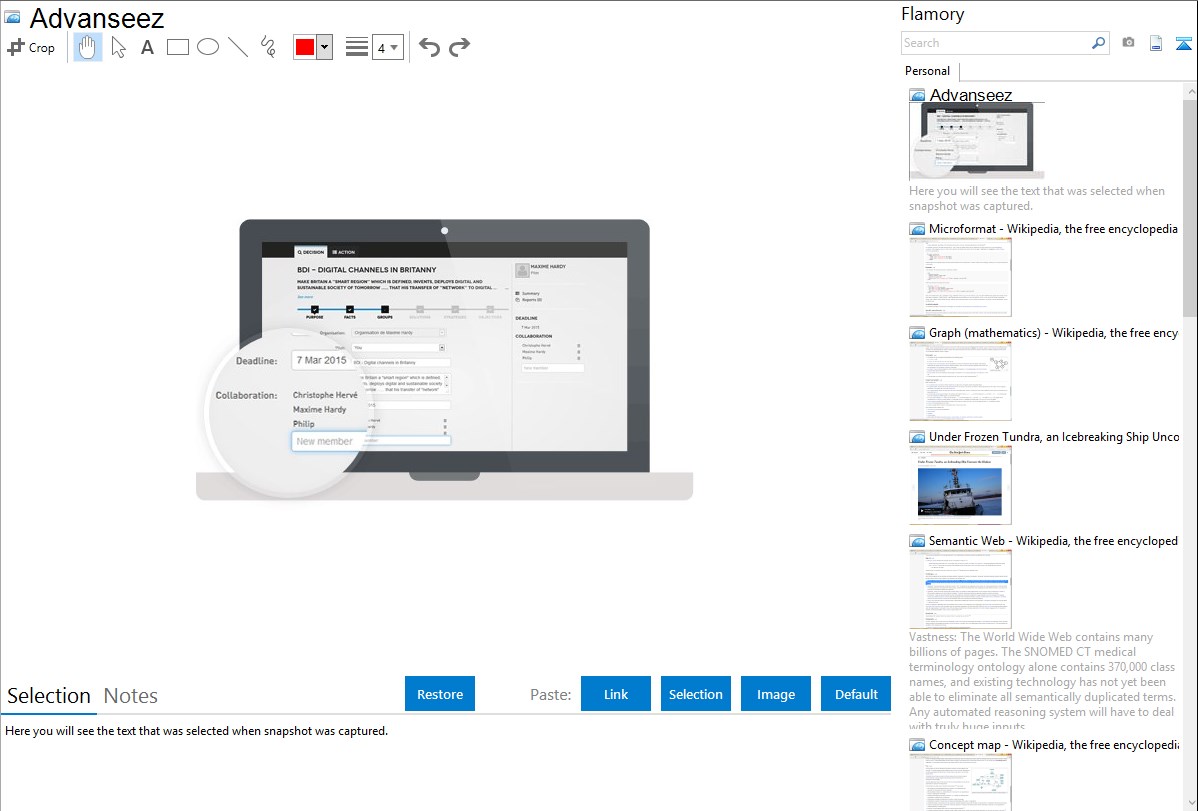Paste as Image button
This screenshot has height=811, width=1198.
[x=775, y=694]
